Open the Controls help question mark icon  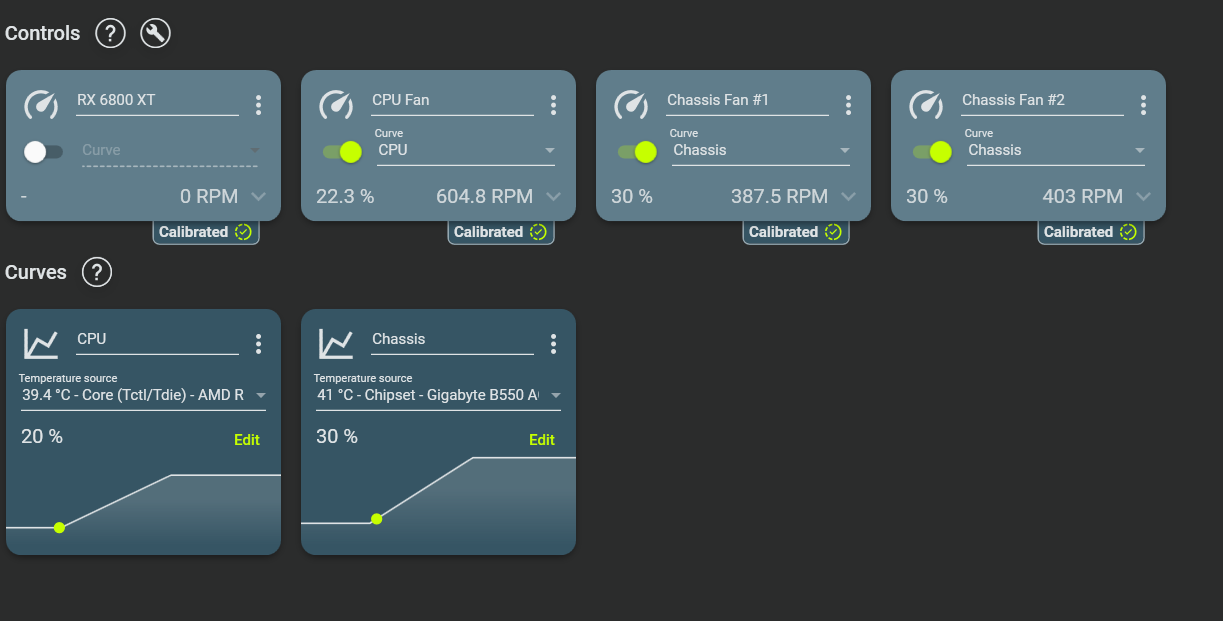point(110,33)
